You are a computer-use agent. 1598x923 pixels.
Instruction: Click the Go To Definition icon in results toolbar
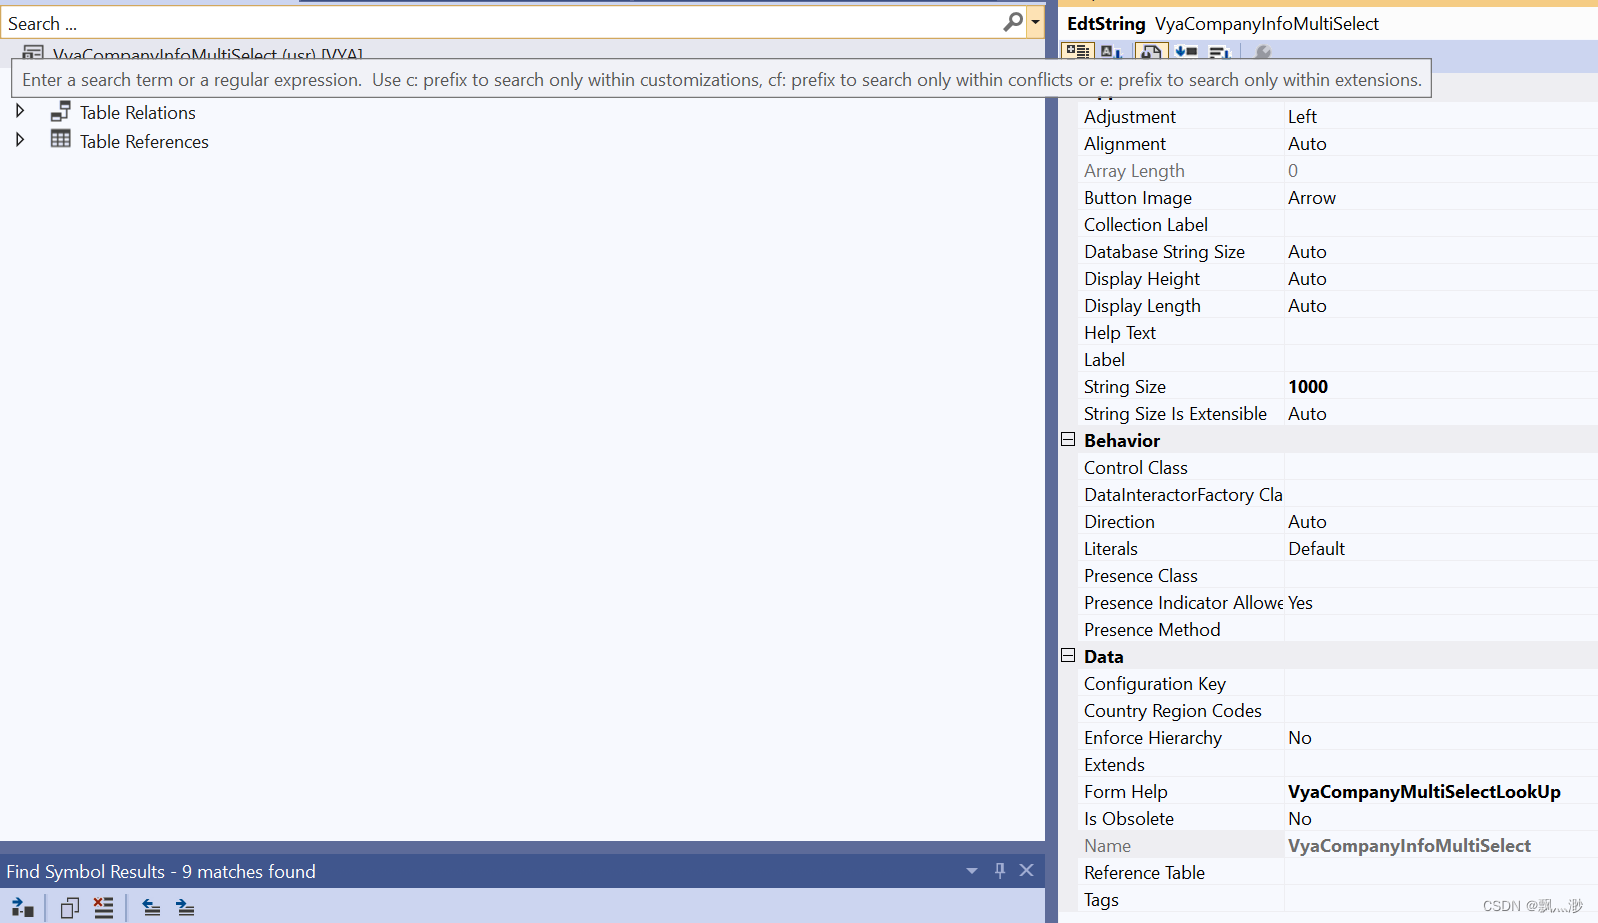pos(22,908)
